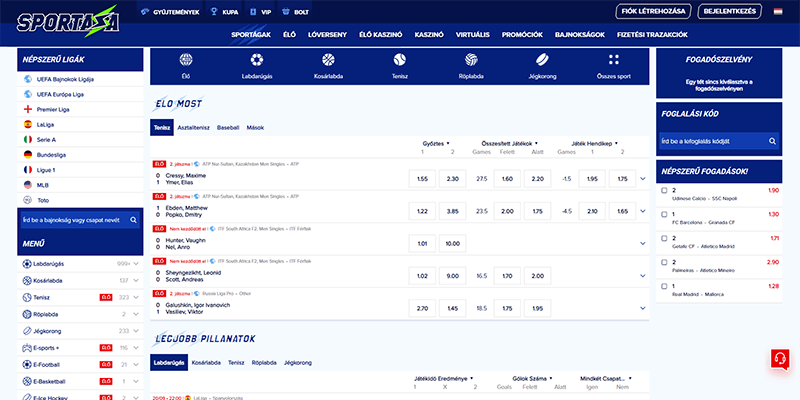
Task: Open the Promóciók menu item
Action: pos(522,35)
